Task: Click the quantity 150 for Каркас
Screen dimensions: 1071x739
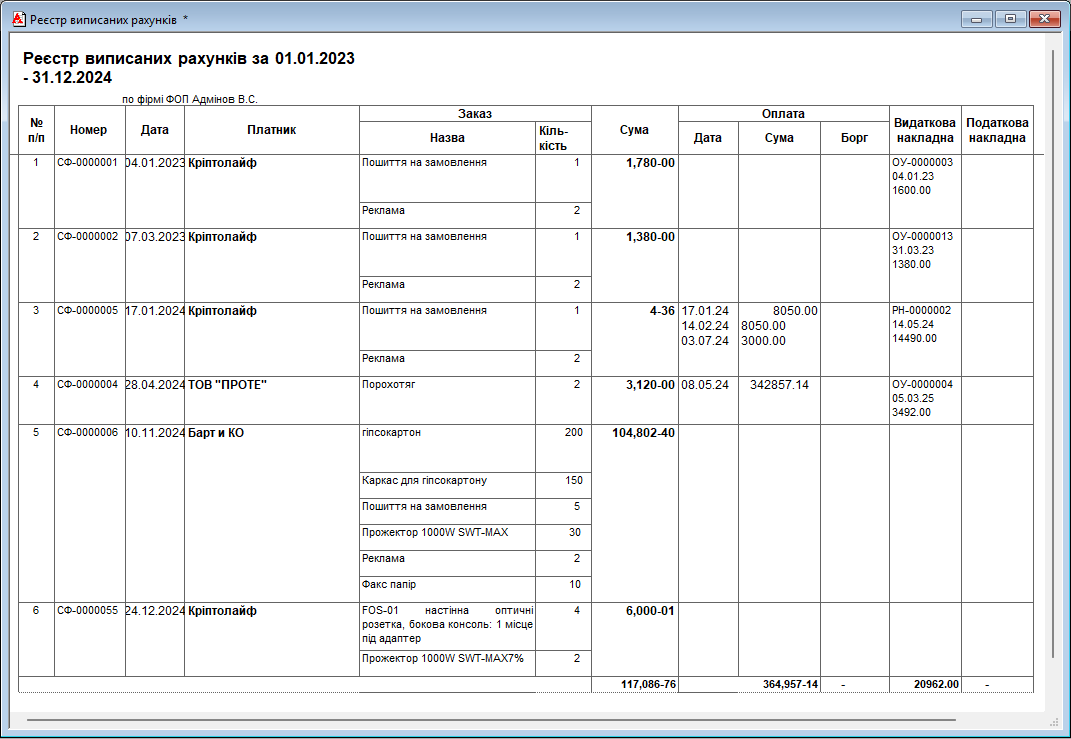Action: [x=574, y=480]
